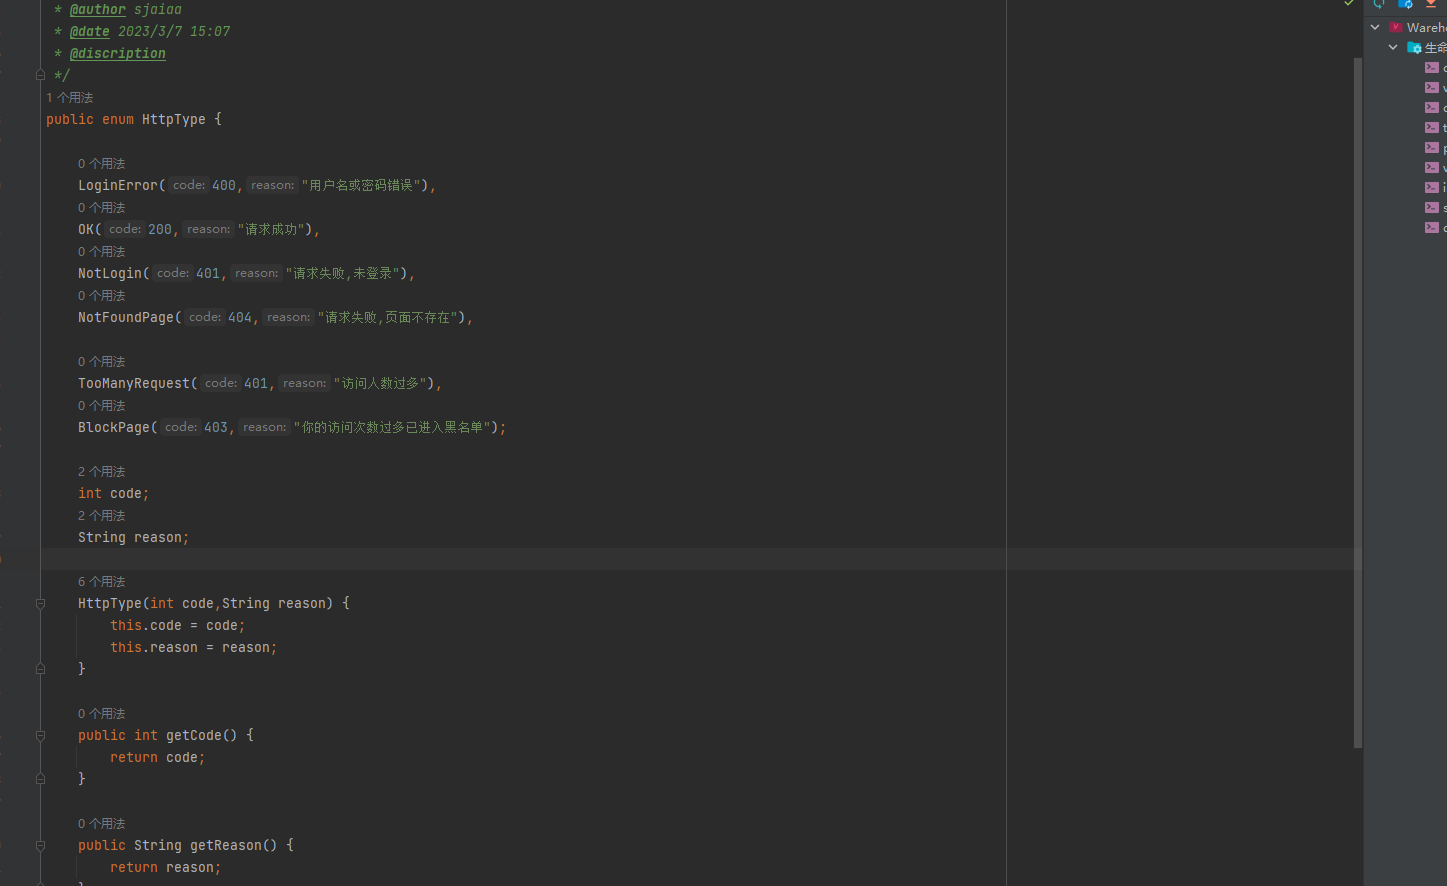The image size is (1447, 886).
Task: Place cursor on NotFoundPage enum constant
Action: tap(126, 317)
